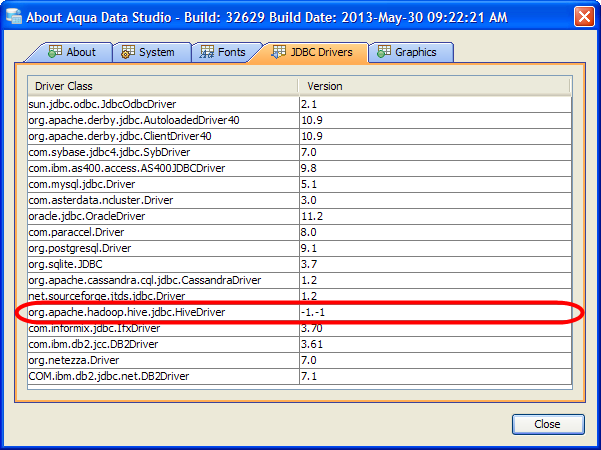Click the Oracle driver version 11.2 cell
This screenshot has height=450, width=601.
click(435, 216)
